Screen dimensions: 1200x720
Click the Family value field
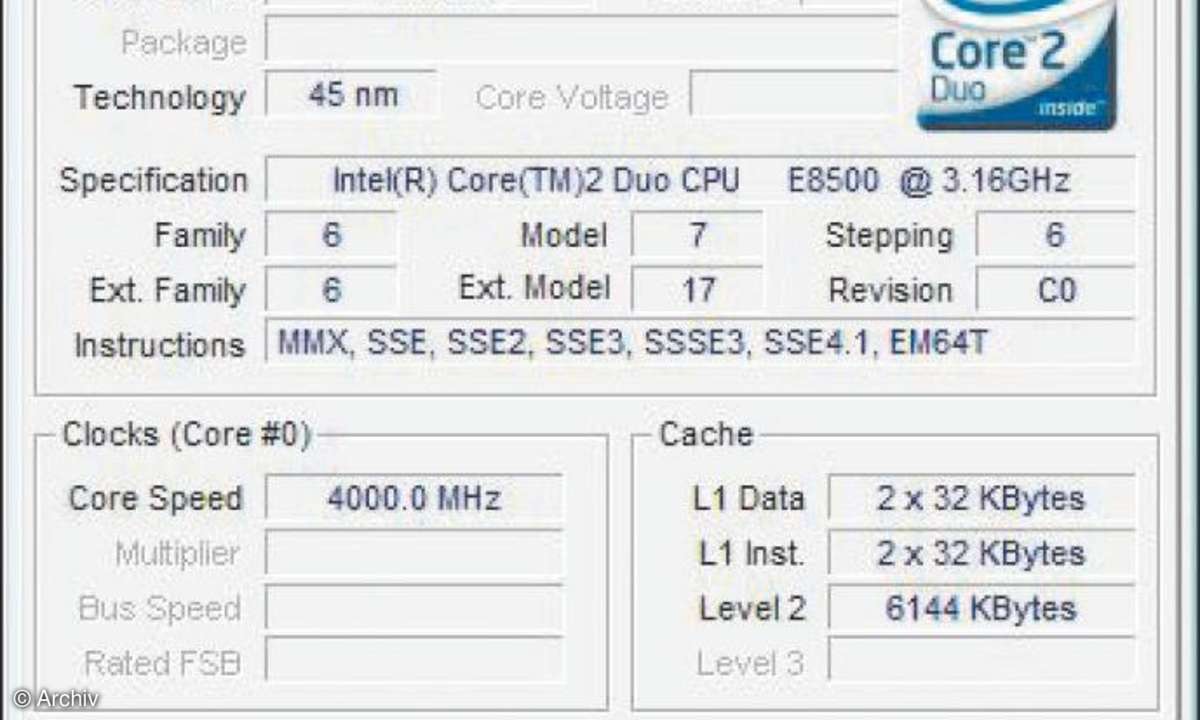(x=331, y=235)
